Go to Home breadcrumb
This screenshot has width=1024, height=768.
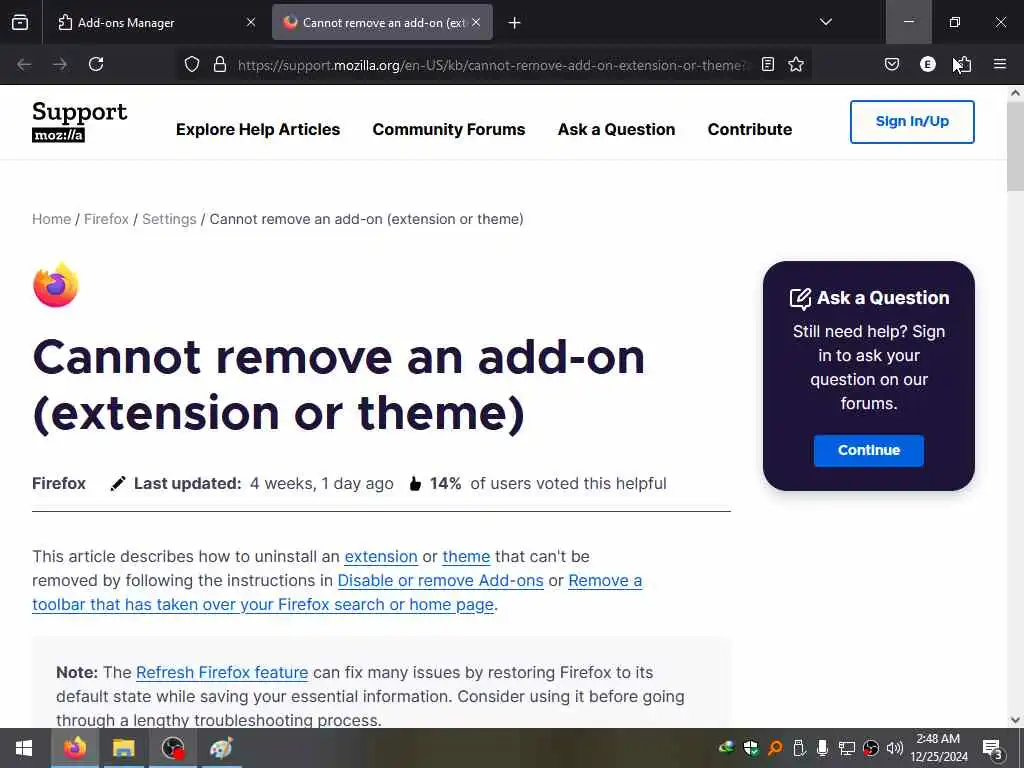52,219
